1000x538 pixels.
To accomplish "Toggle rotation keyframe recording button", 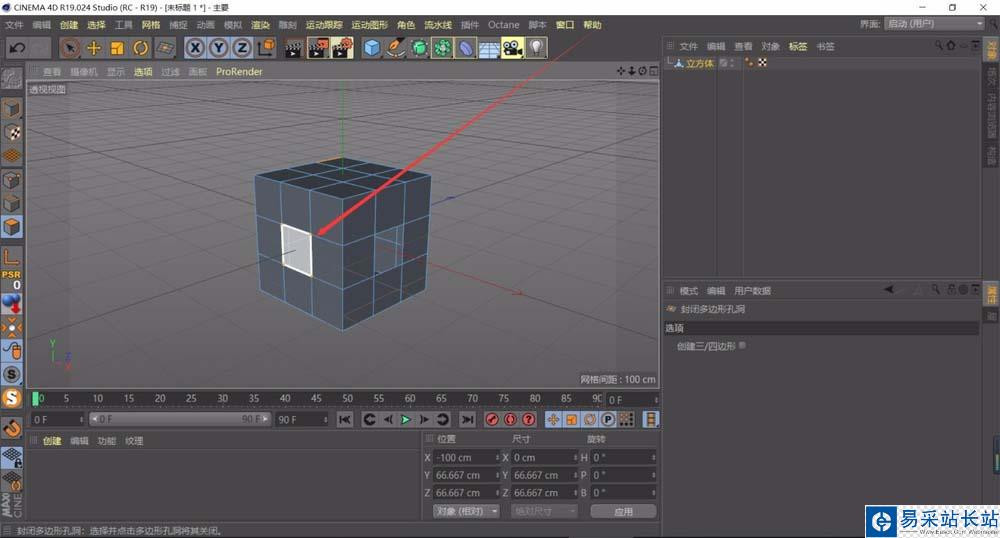I will pos(590,419).
